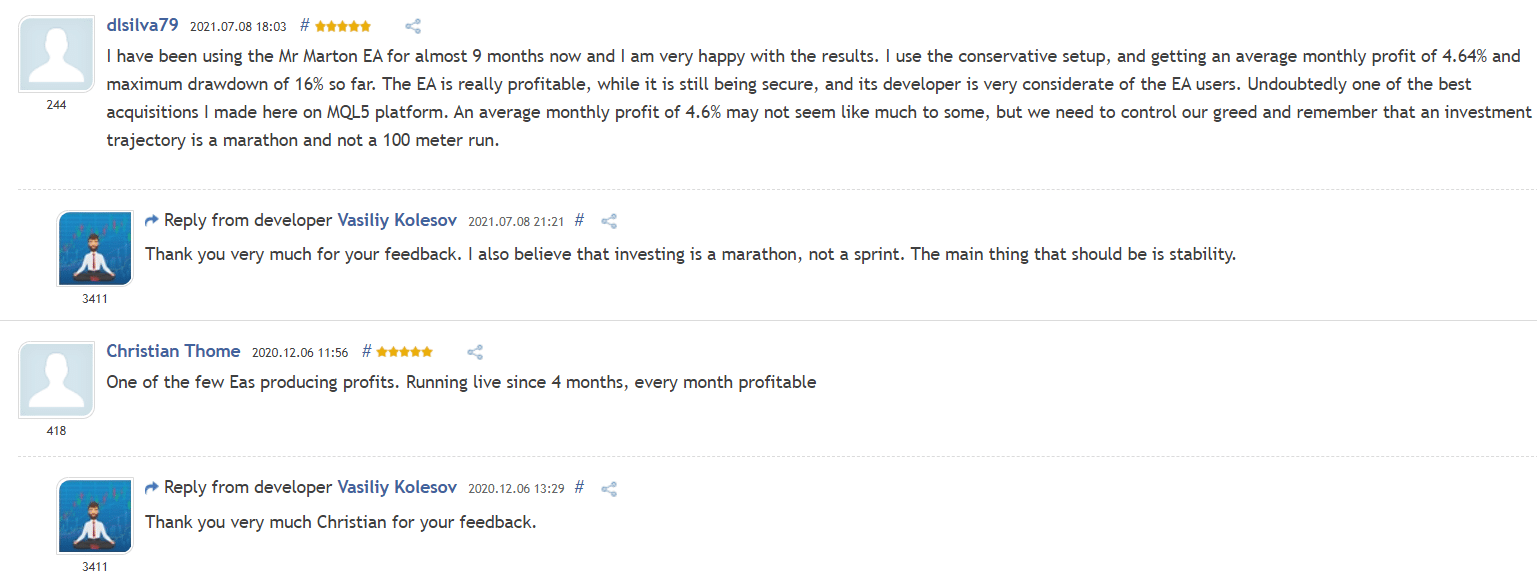1537x586 pixels.
Task: Click the # permalink on Christian Thome's review
Action: pos(366,352)
